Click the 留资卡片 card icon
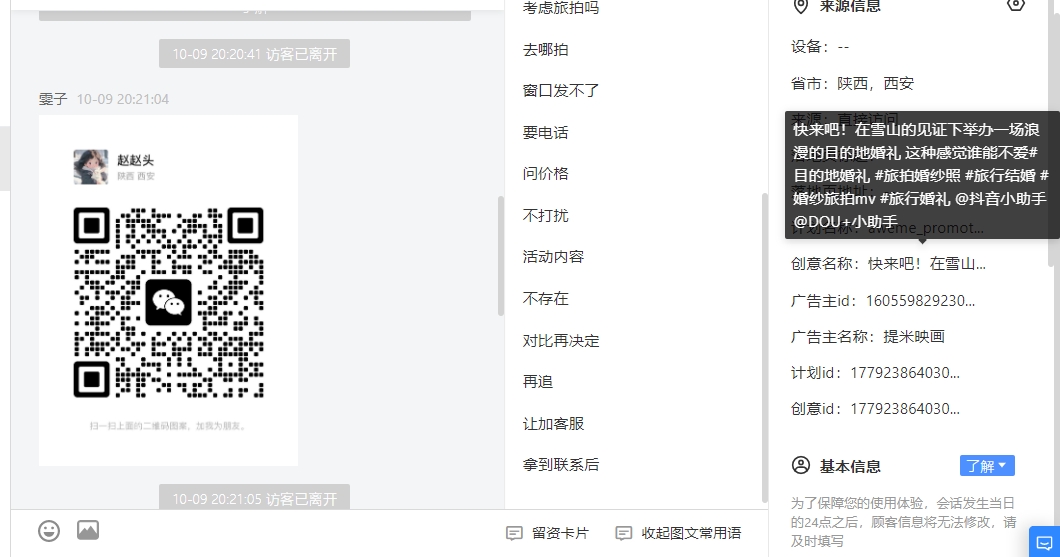Viewport: 1060px width, 557px height. click(x=514, y=533)
